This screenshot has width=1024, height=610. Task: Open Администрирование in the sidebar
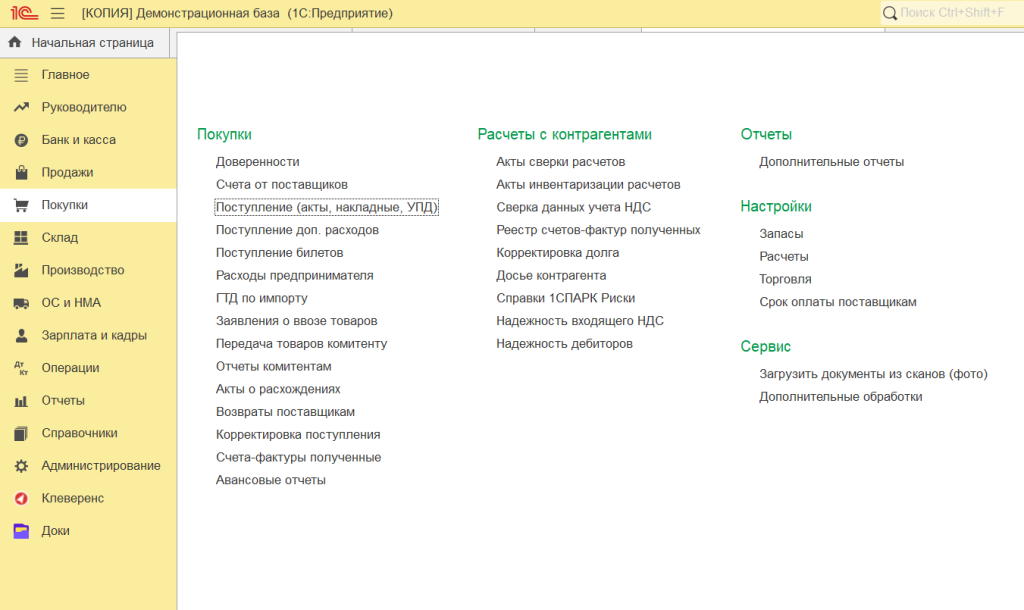point(88,466)
